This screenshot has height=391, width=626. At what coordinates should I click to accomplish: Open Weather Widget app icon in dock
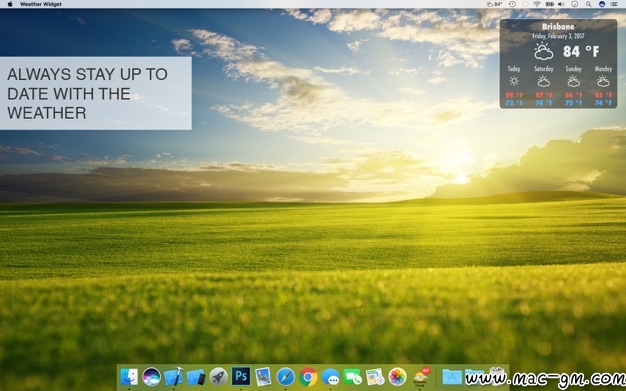pos(420,377)
